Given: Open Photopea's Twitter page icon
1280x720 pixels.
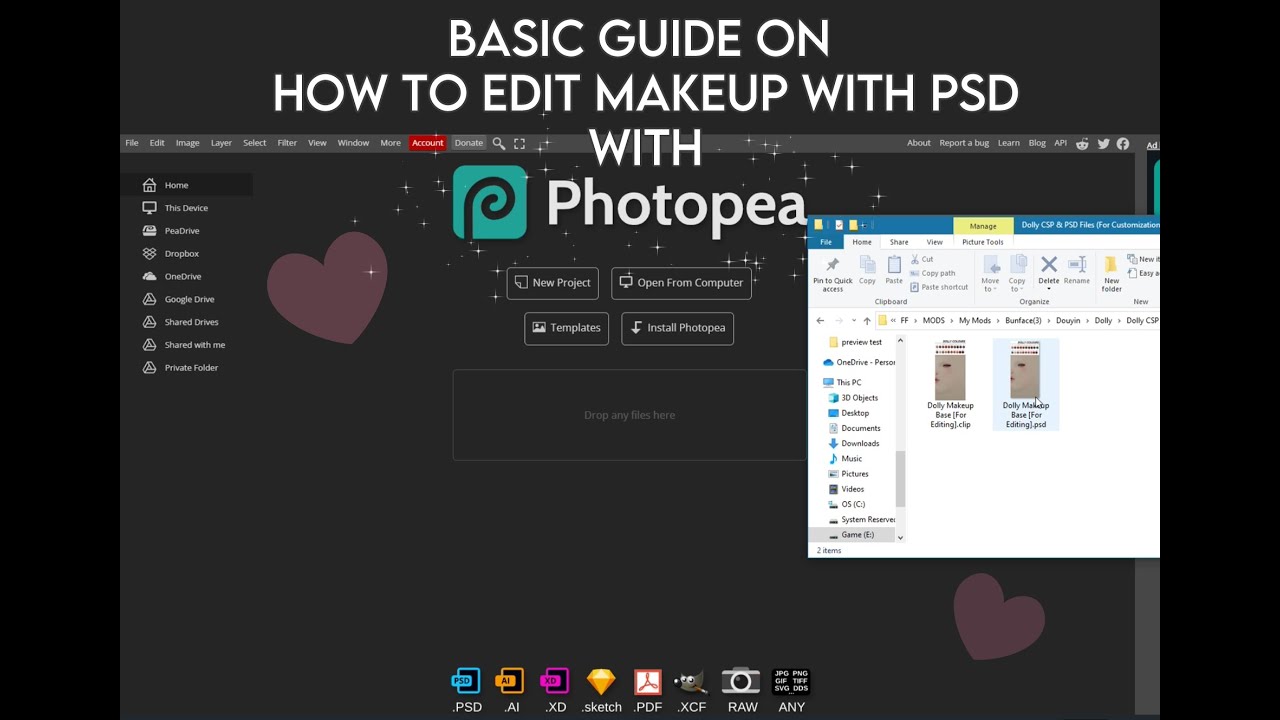Looking at the screenshot, I should 1104,143.
